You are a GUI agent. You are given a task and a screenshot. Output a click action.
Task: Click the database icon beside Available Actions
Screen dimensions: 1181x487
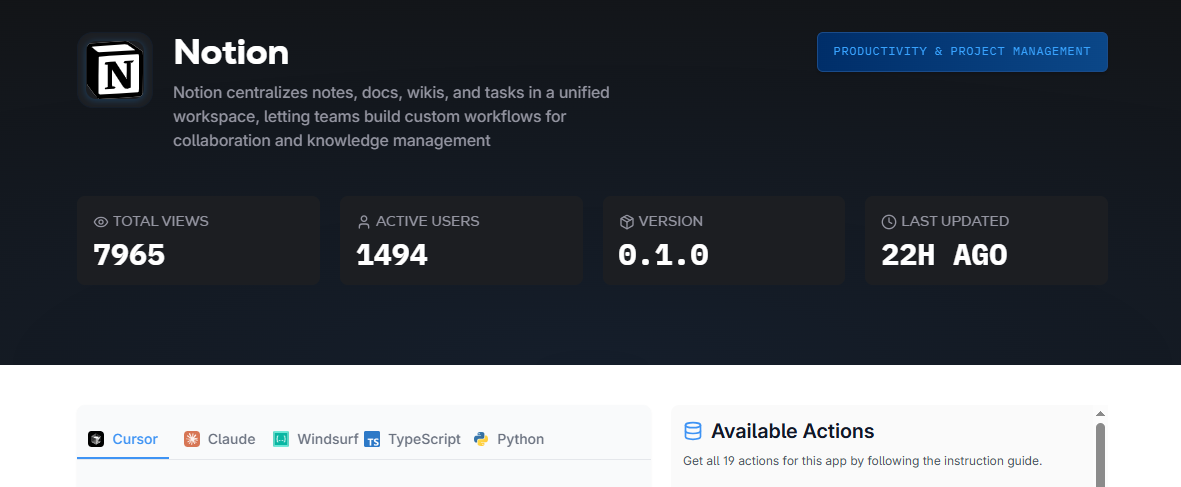tap(693, 431)
